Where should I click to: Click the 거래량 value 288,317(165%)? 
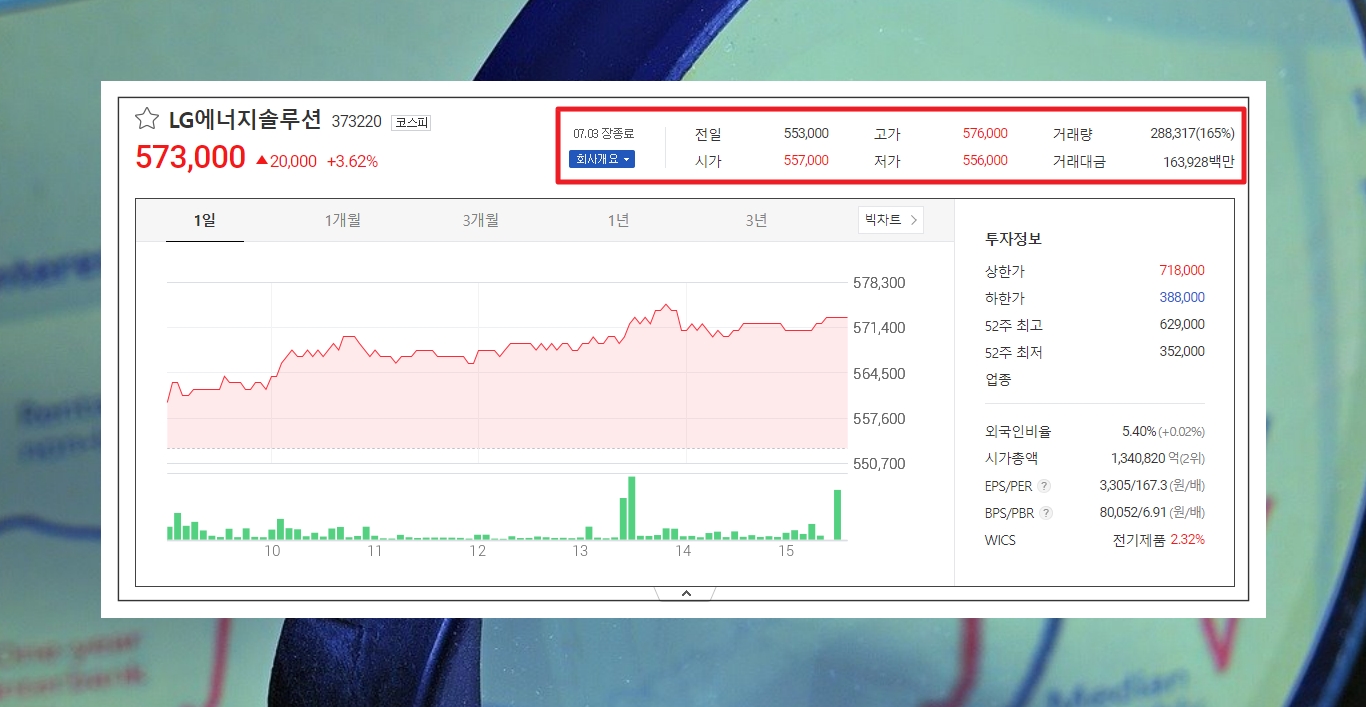tap(1192, 133)
